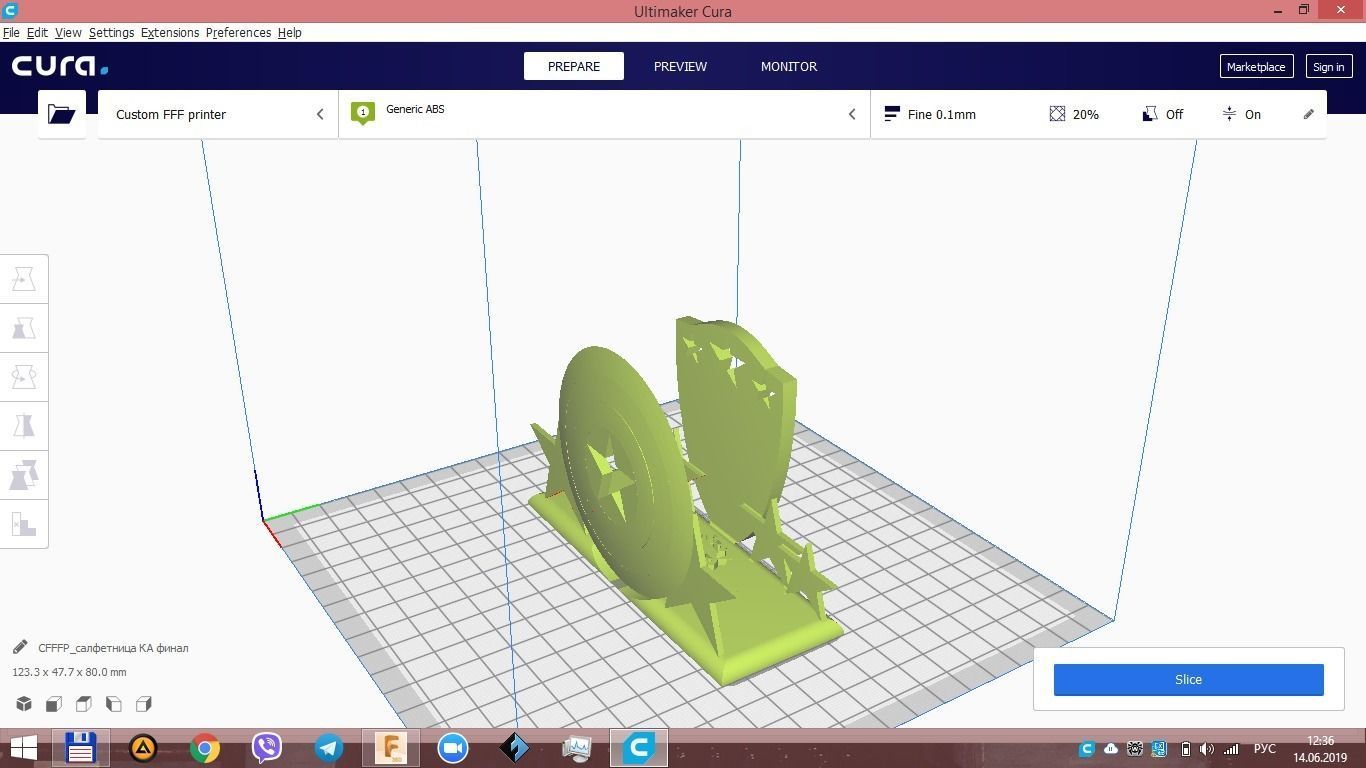Click the Slice button
This screenshot has height=768, width=1366.
[1188, 679]
